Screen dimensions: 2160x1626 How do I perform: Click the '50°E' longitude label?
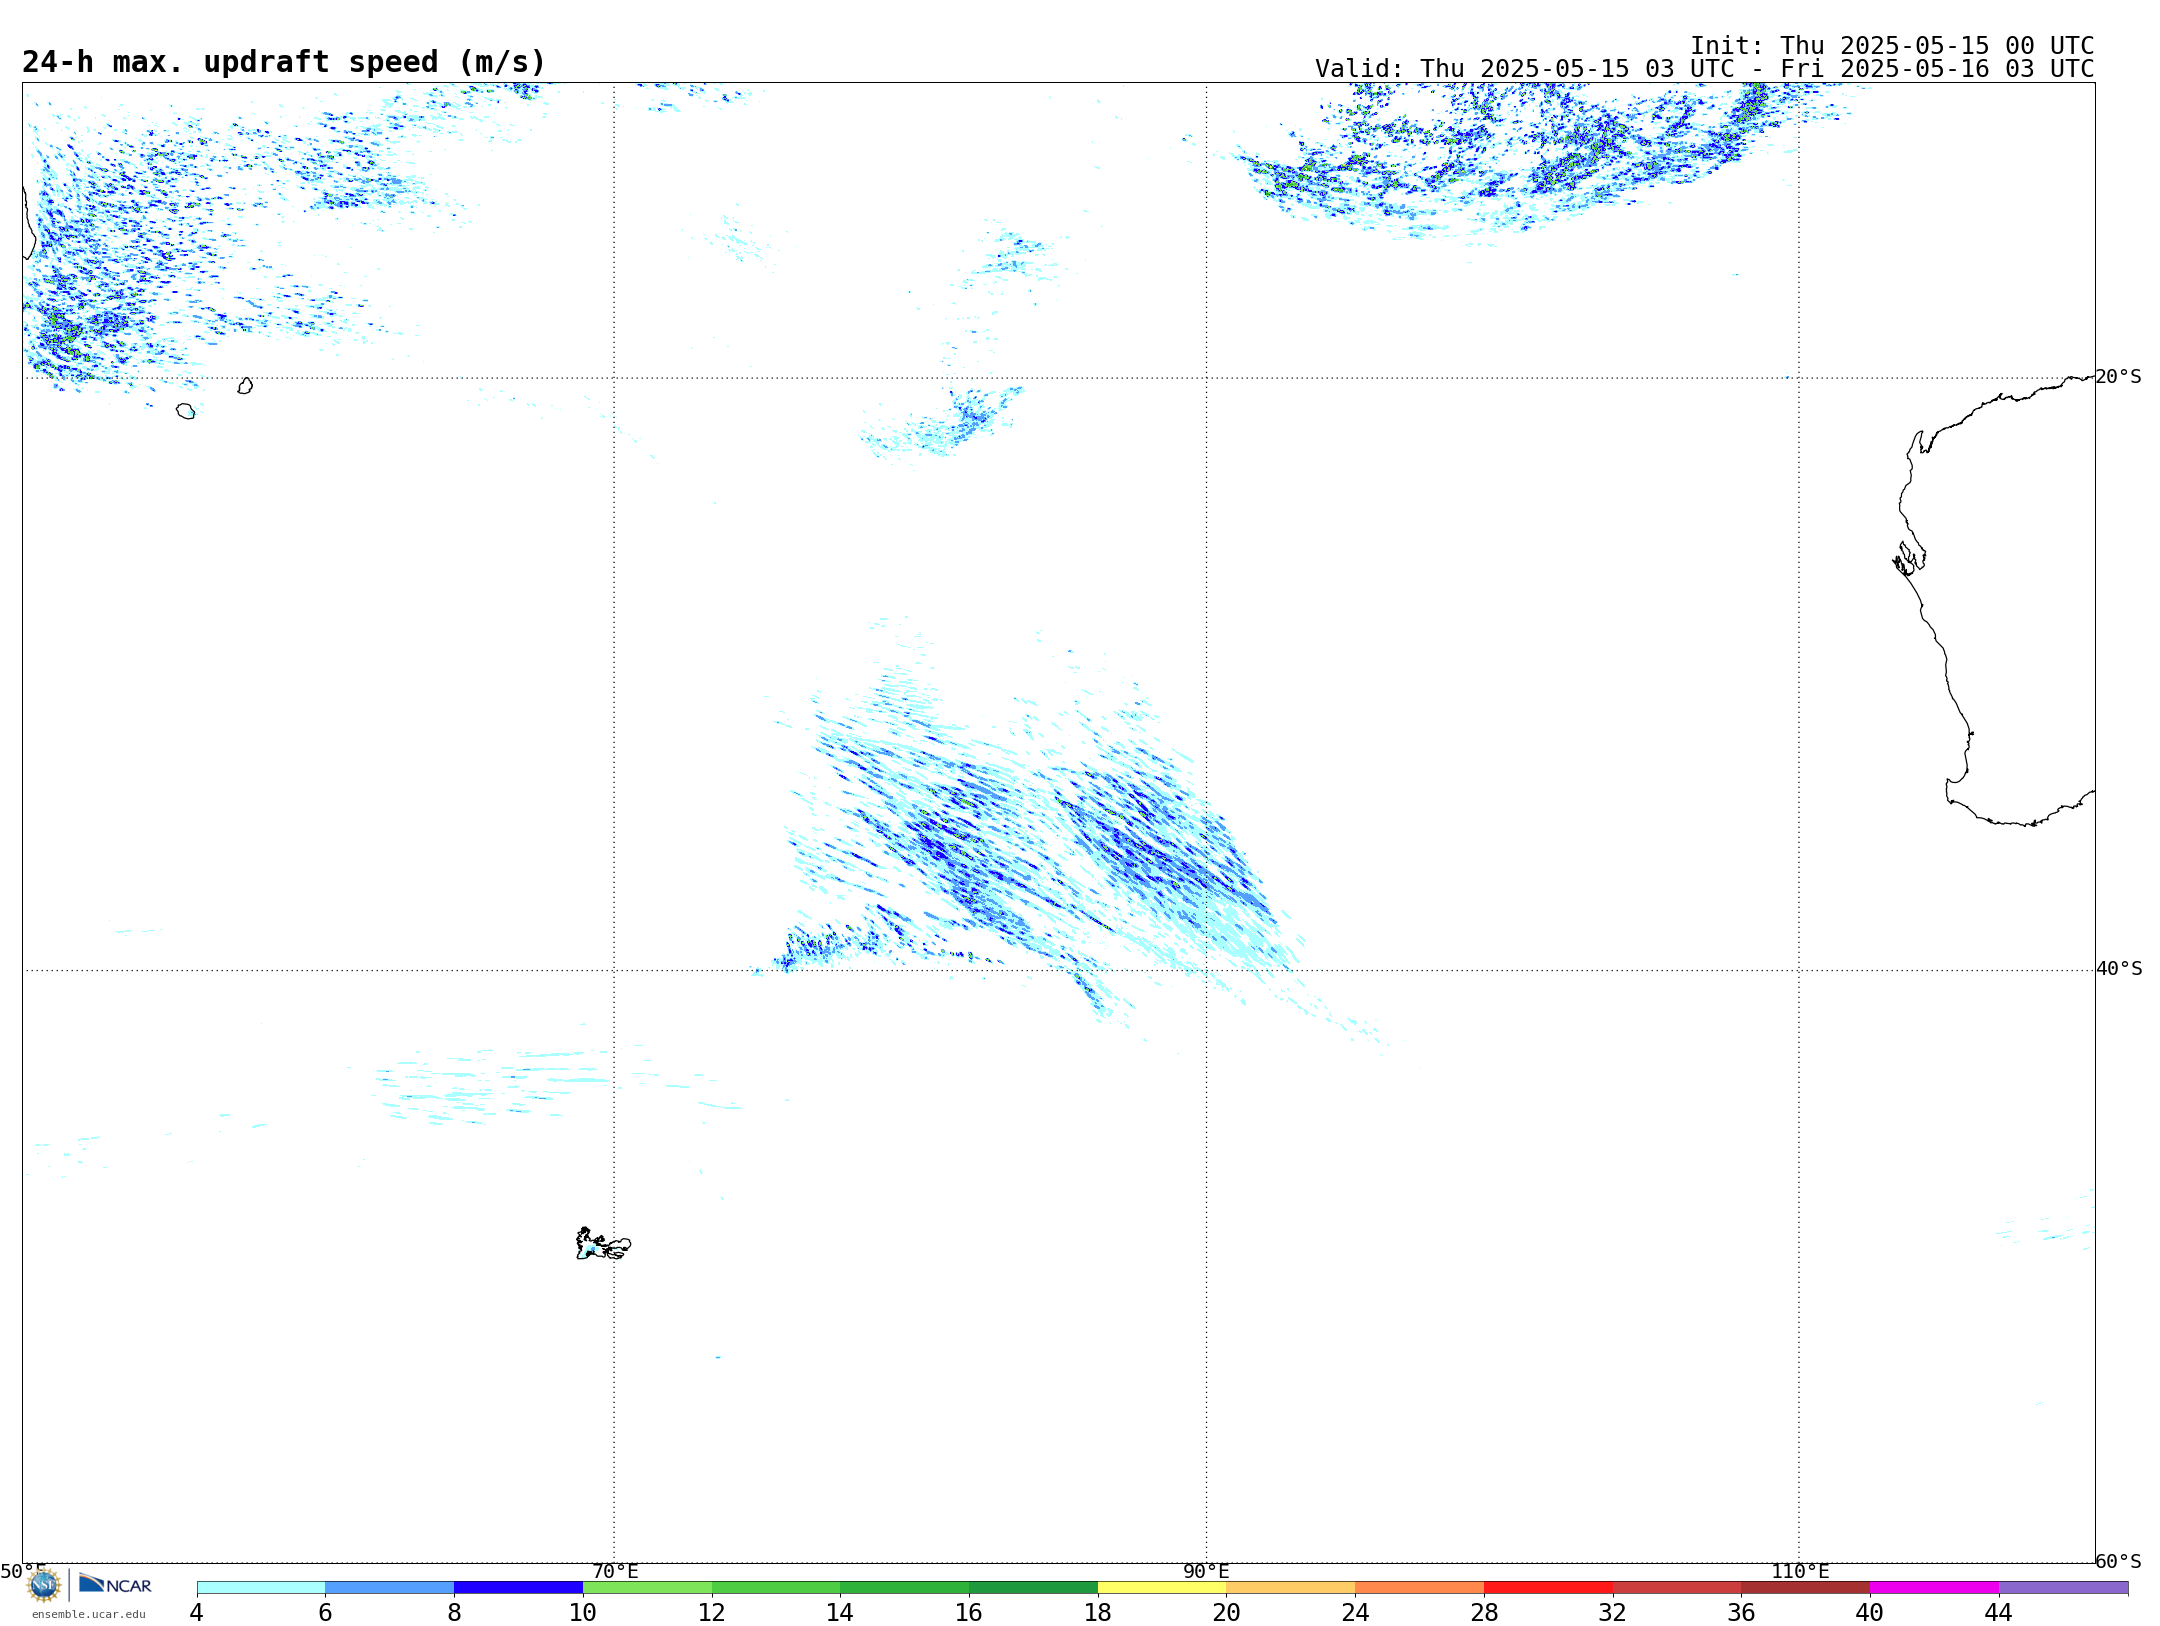[x=23, y=1571]
